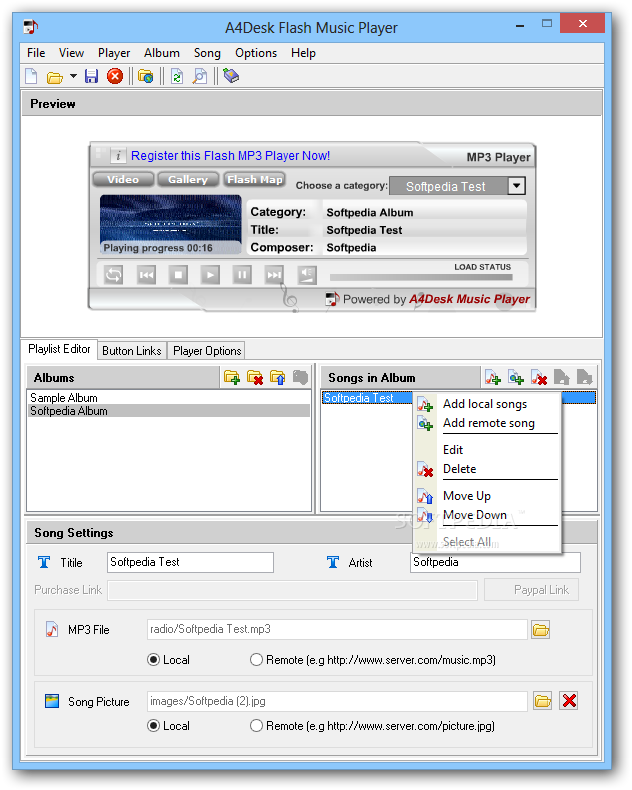Click the next track player button
This screenshot has height=790, width=632.
point(274,275)
